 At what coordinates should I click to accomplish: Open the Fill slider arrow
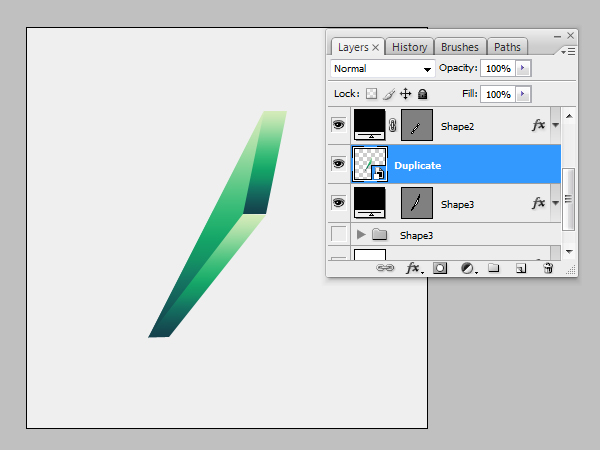coord(523,94)
